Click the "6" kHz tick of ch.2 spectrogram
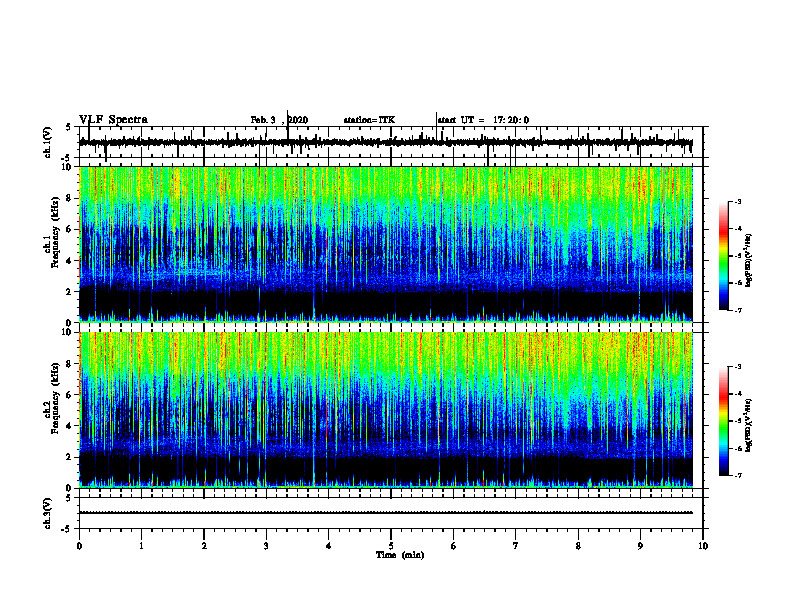The image size is (792, 612). 69,395
